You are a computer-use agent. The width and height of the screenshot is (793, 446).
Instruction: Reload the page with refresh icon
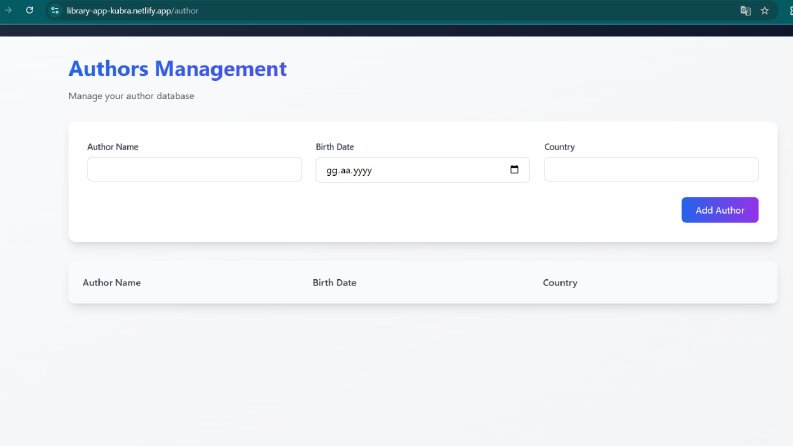coord(29,10)
